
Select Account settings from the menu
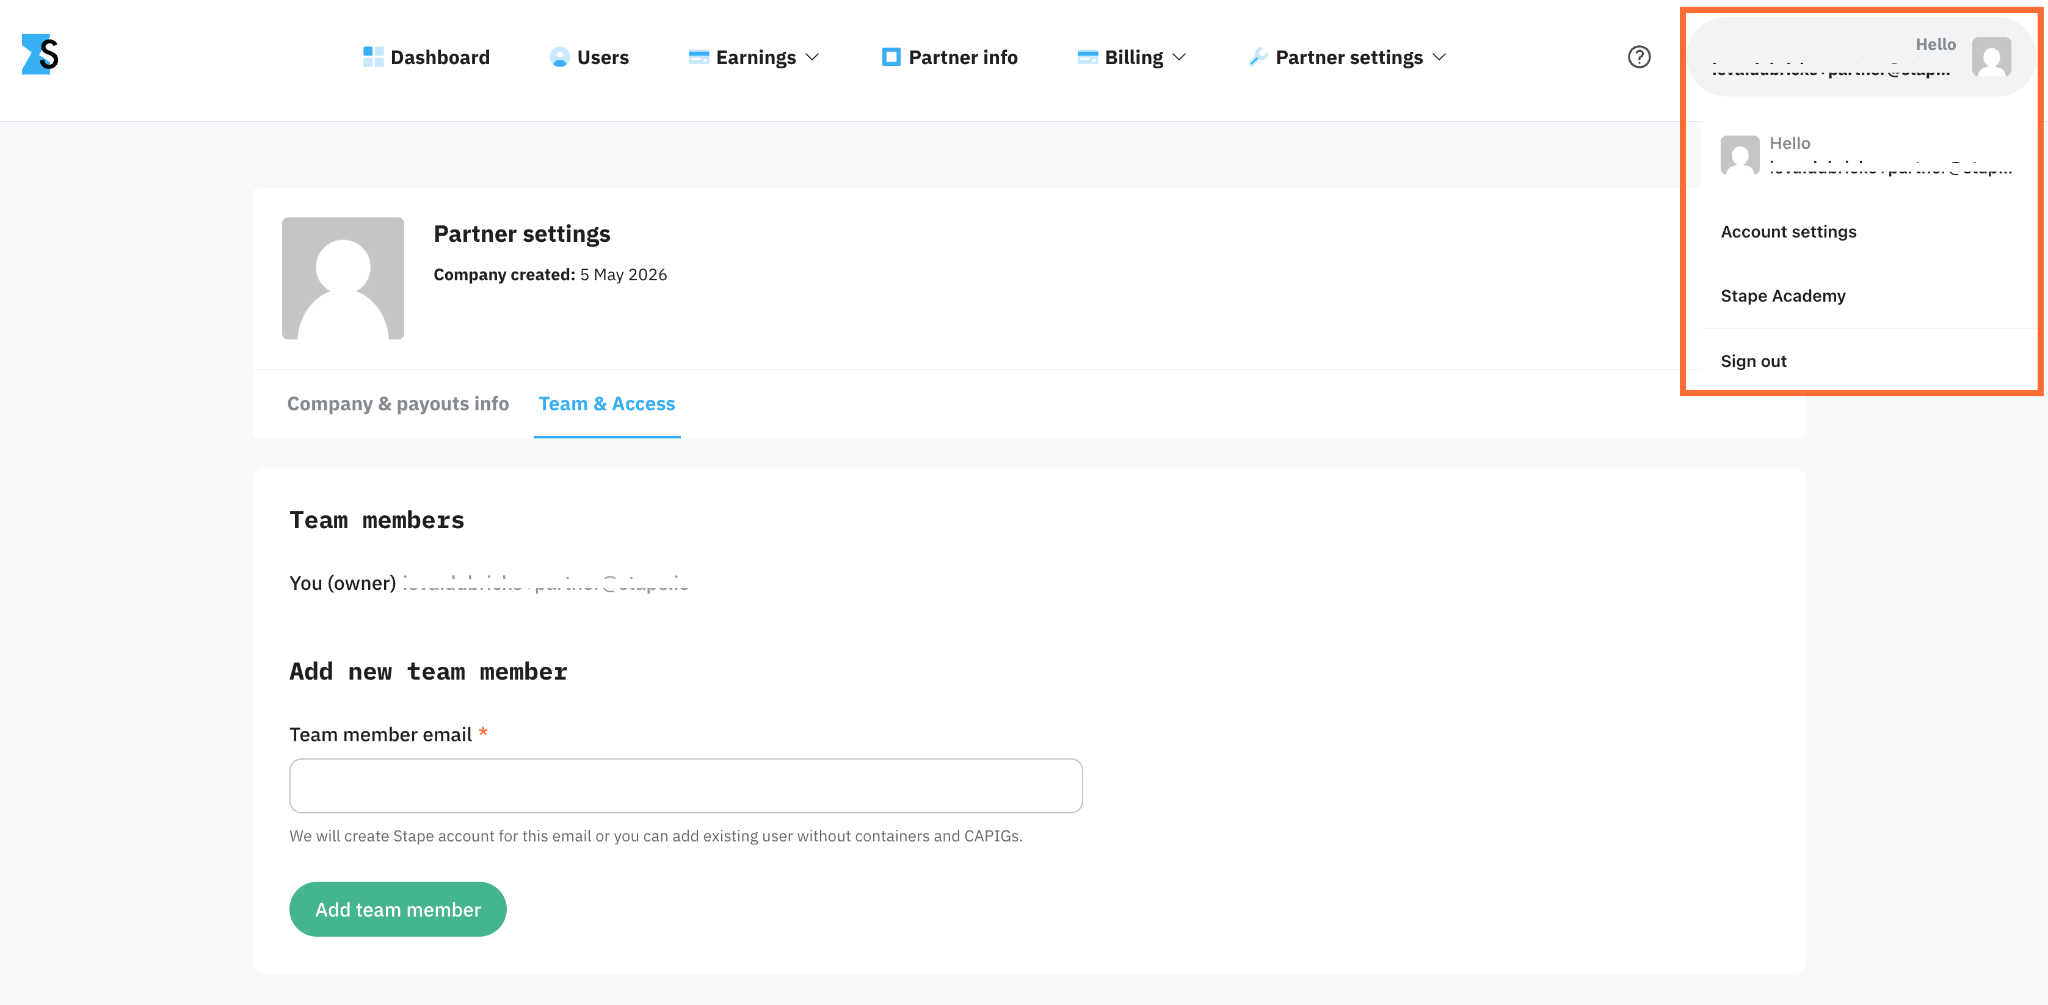point(1788,232)
